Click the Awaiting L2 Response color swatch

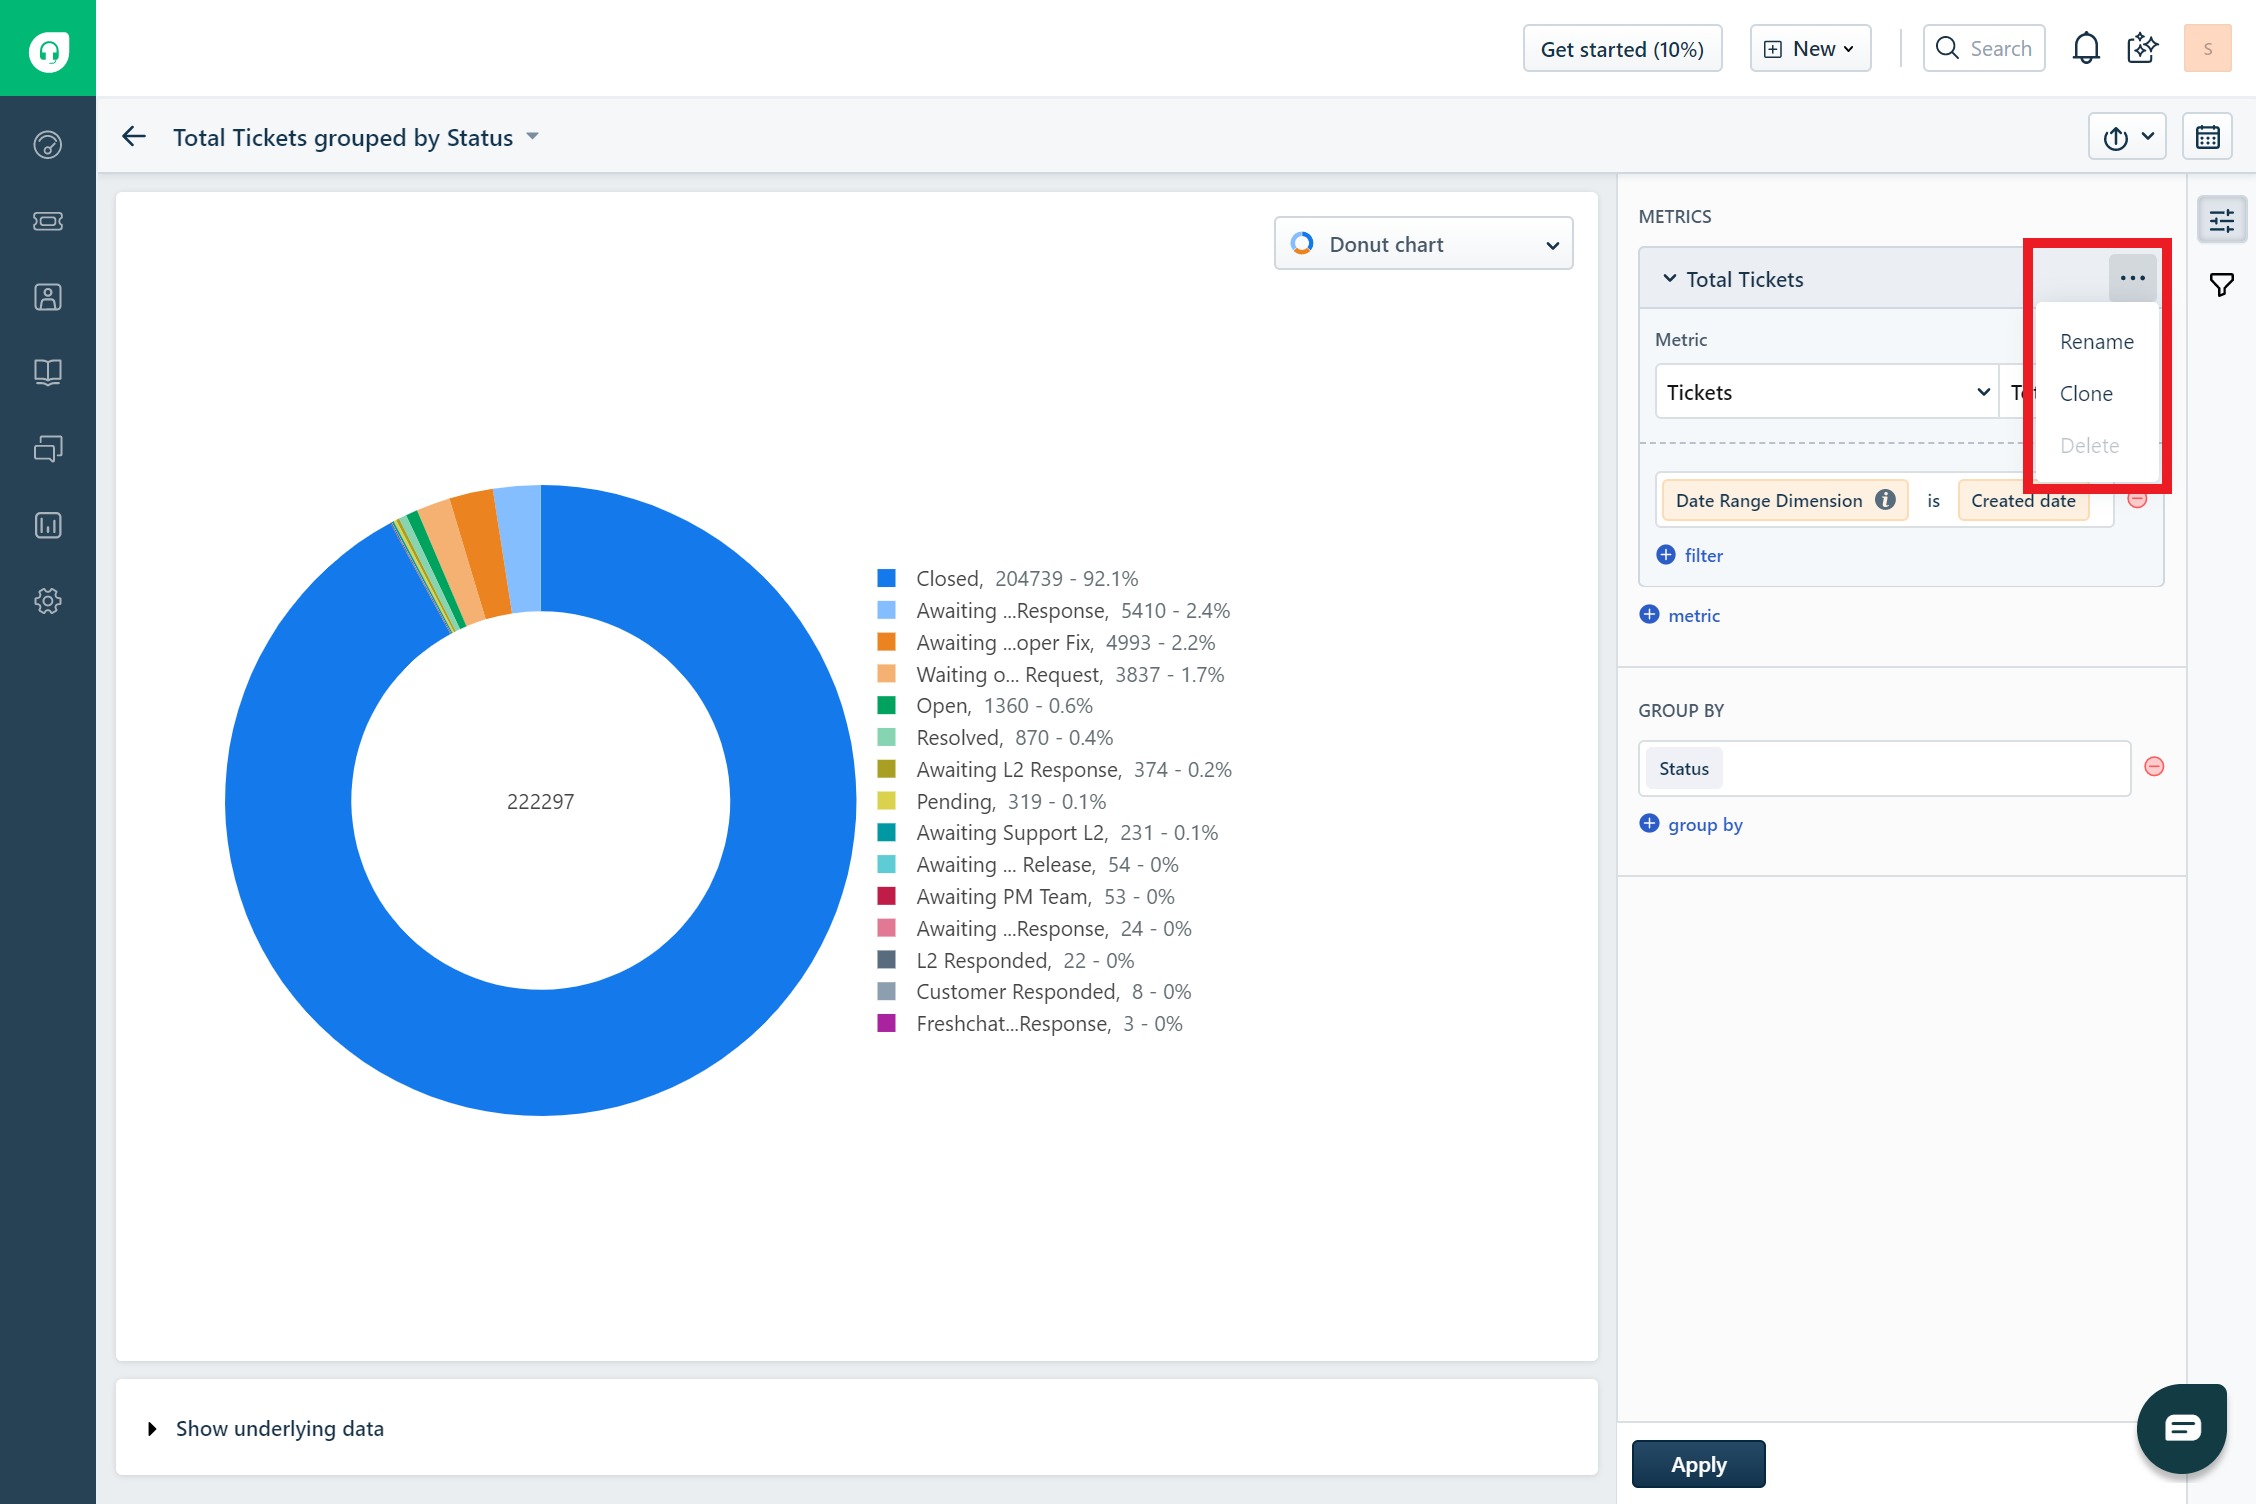point(886,769)
